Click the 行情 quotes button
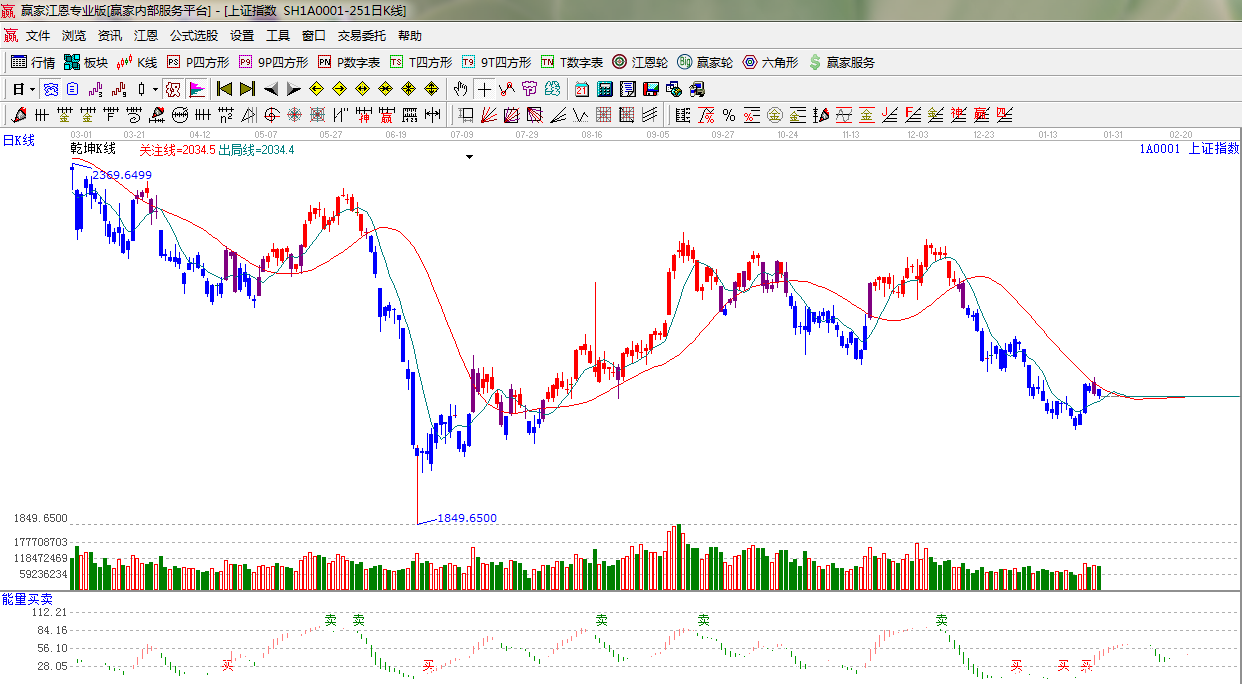The width and height of the screenshot is (1242, 684). [33, 62]
